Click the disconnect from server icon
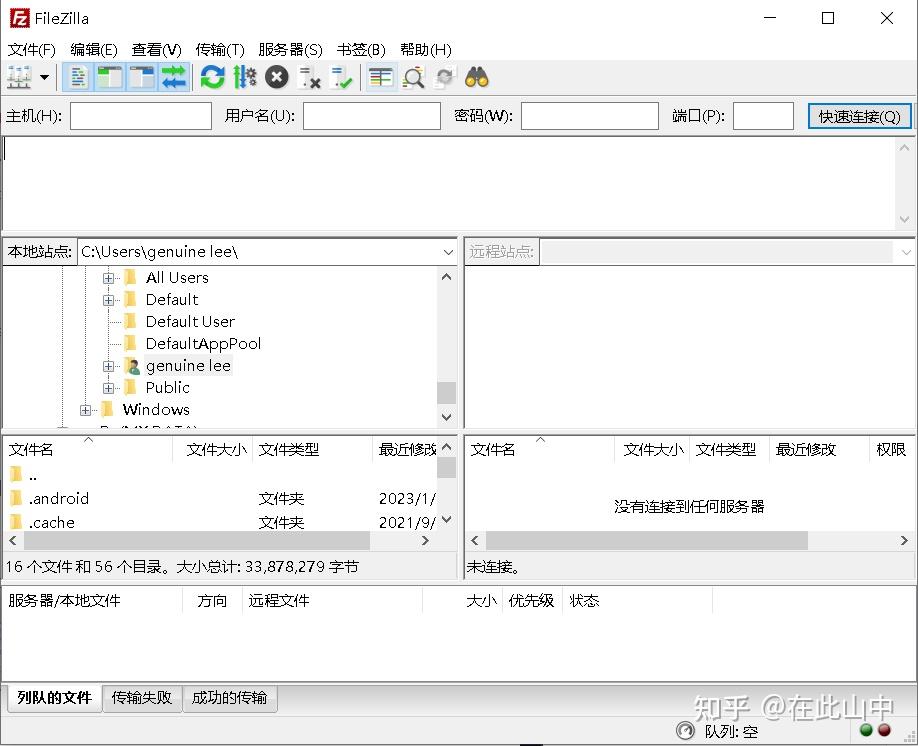This screenshot has height=746, width=918. click(x=309, y=77)
